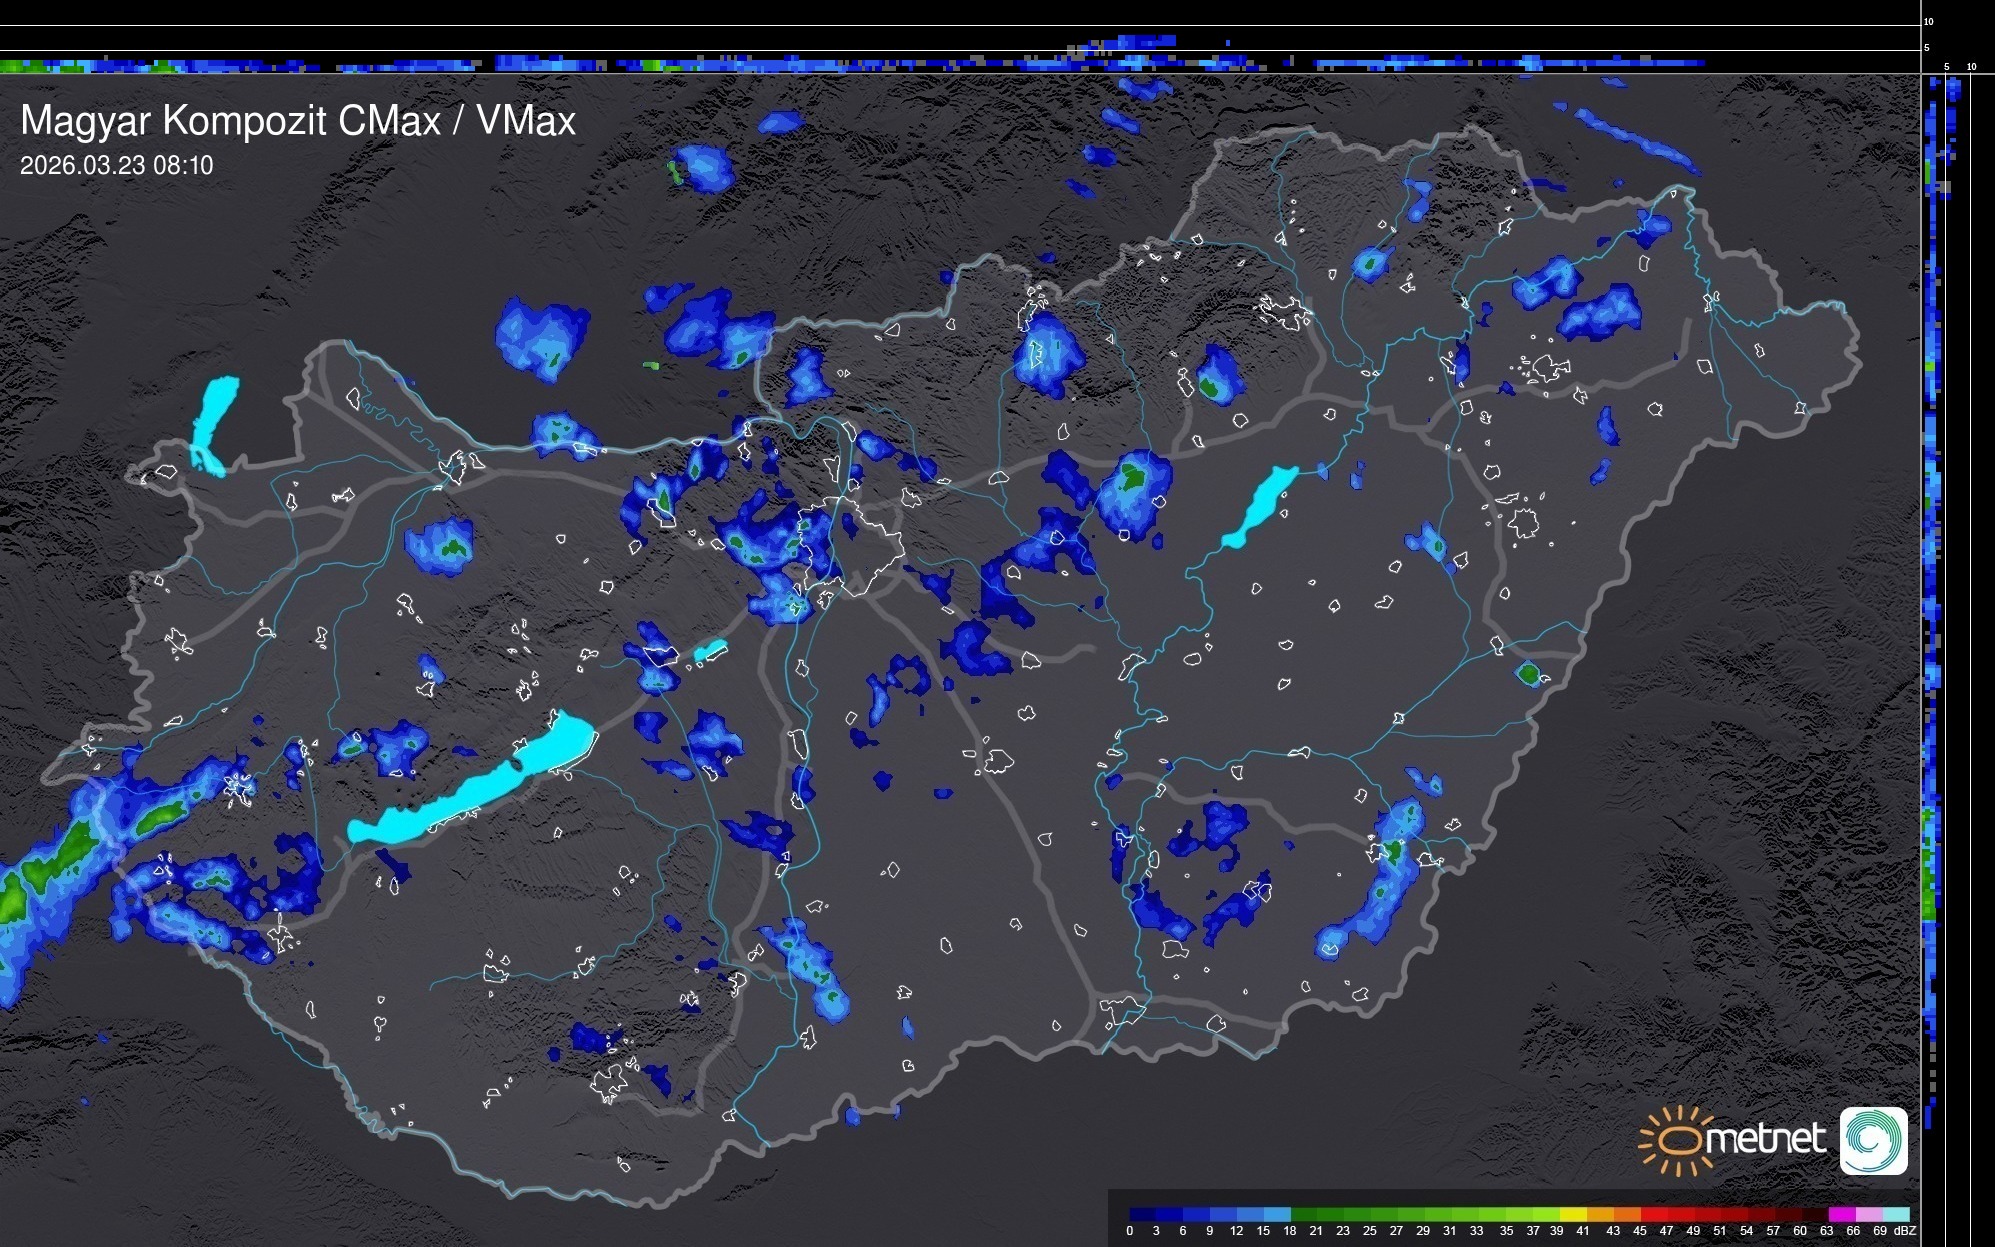Viewport: 1995px width, 1247px height.
Task: Click the teal swirl app icon
Action: tap(1873, 1140)
